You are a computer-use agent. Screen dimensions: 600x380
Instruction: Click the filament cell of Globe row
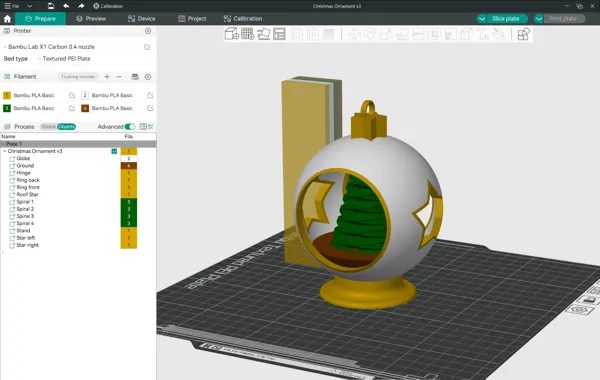129,158
